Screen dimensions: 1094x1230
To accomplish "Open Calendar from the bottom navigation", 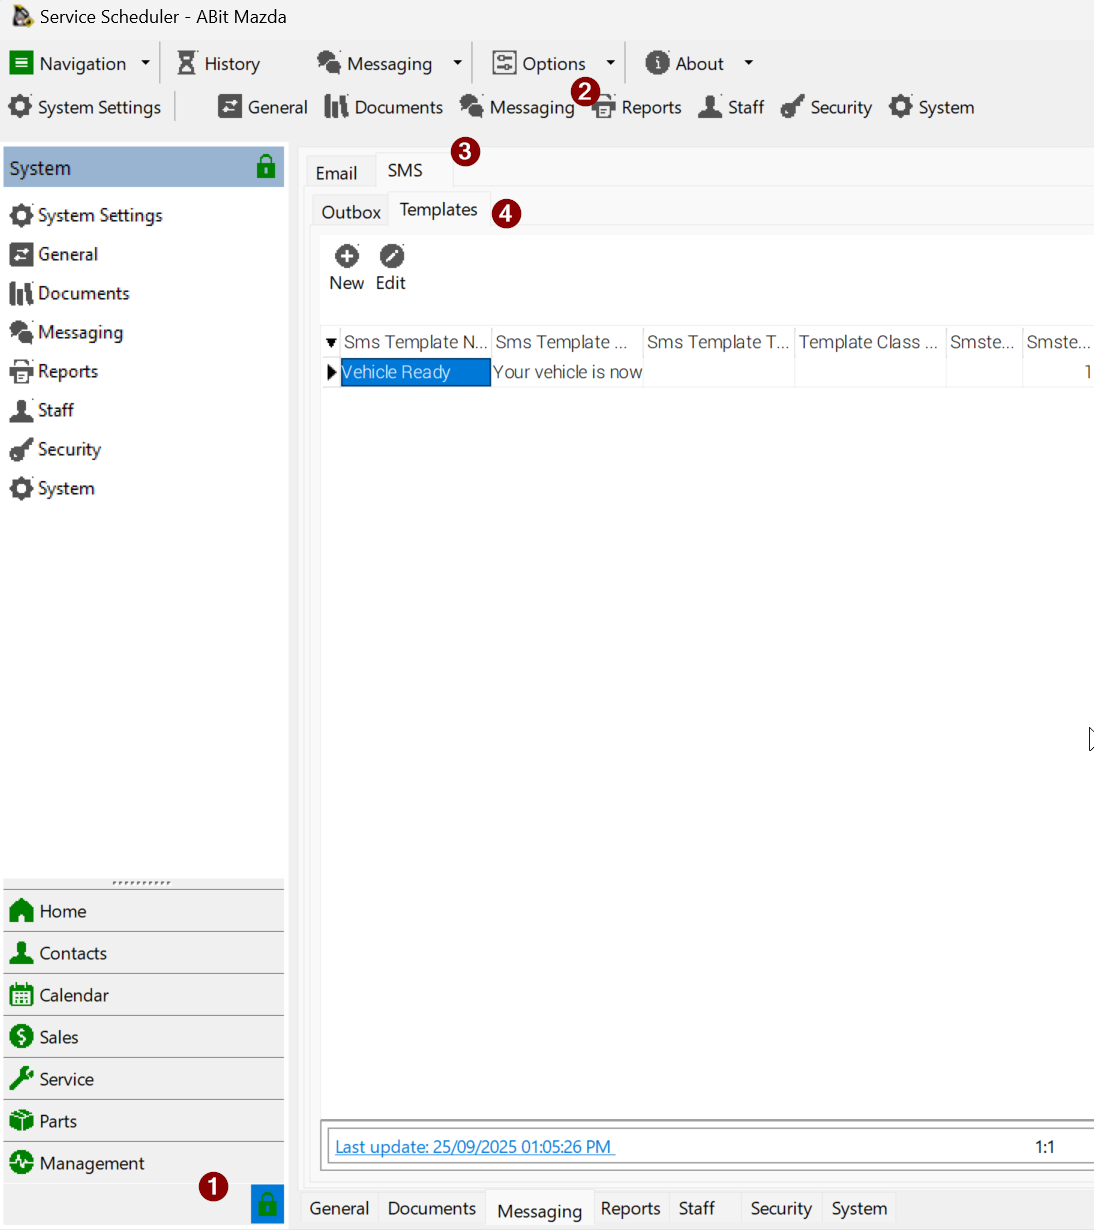I will click(x=73, y=995).
